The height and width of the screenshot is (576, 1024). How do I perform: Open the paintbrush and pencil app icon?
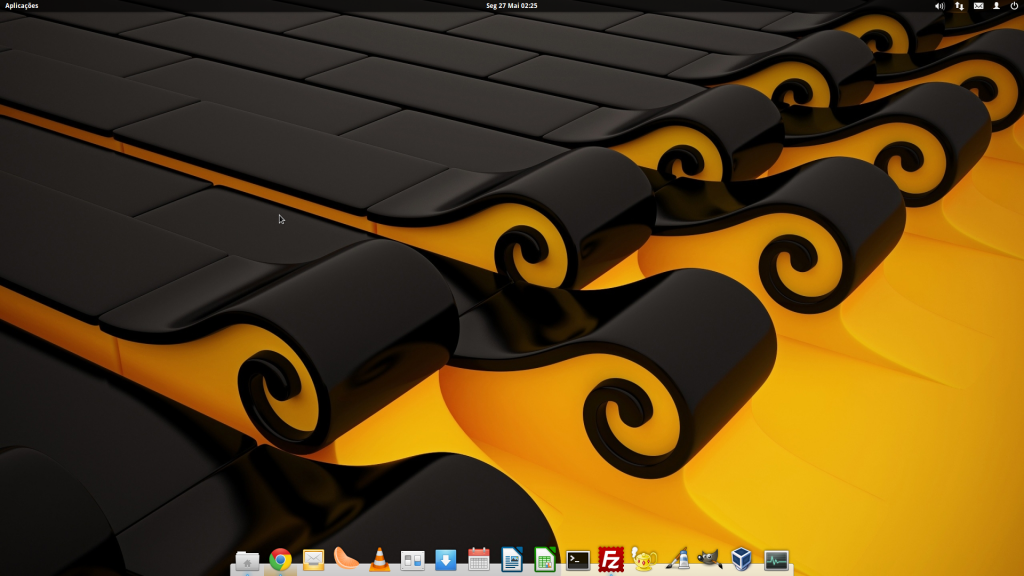(677, 560)
